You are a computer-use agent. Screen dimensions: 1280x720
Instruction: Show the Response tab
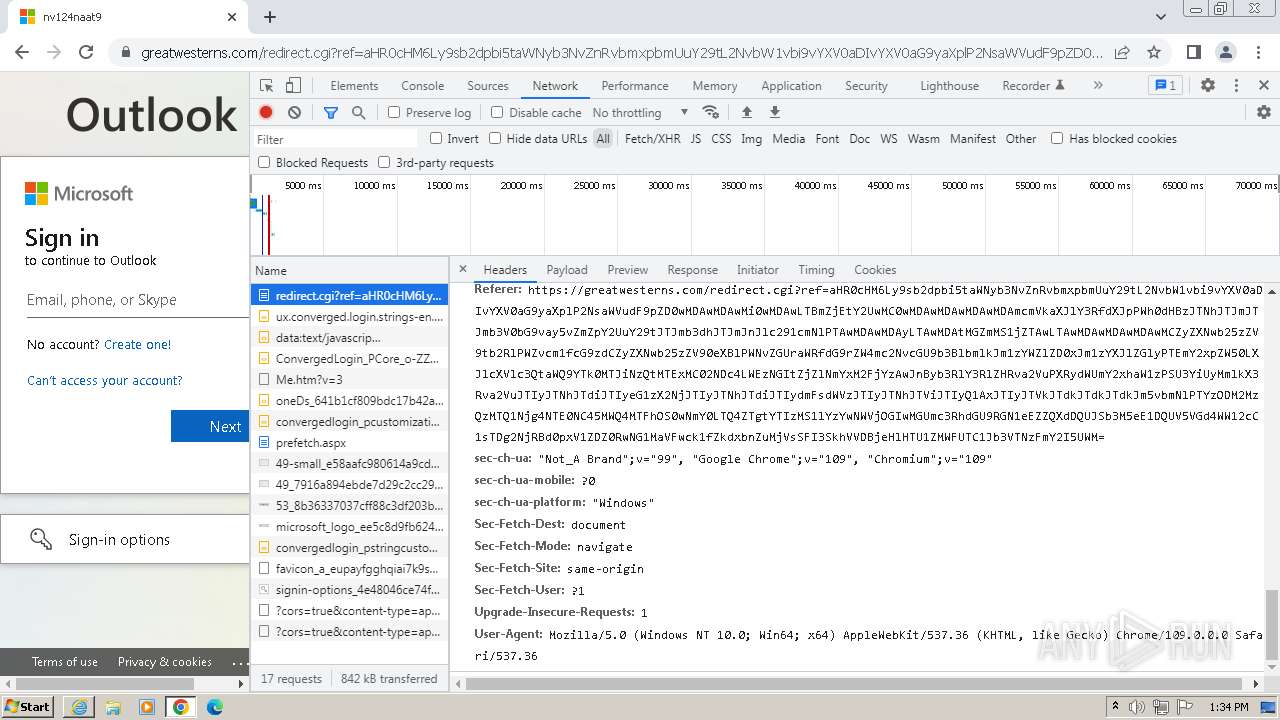(x=692, y=270)
